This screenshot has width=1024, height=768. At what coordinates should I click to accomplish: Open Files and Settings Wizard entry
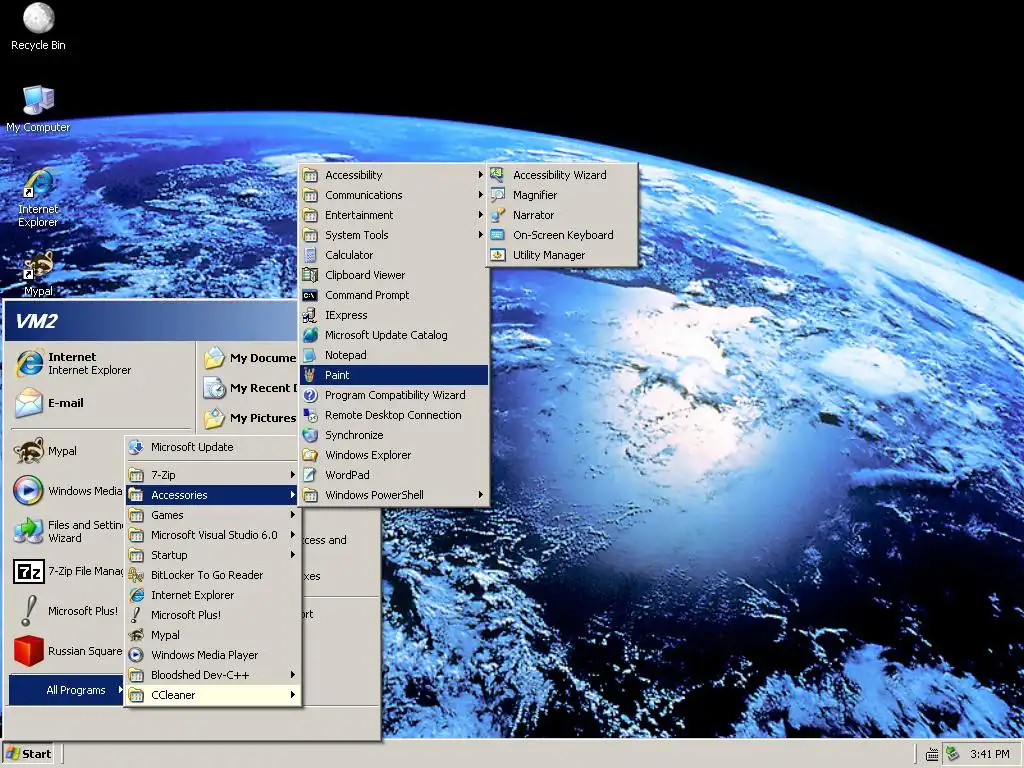[x=68, y=531]
